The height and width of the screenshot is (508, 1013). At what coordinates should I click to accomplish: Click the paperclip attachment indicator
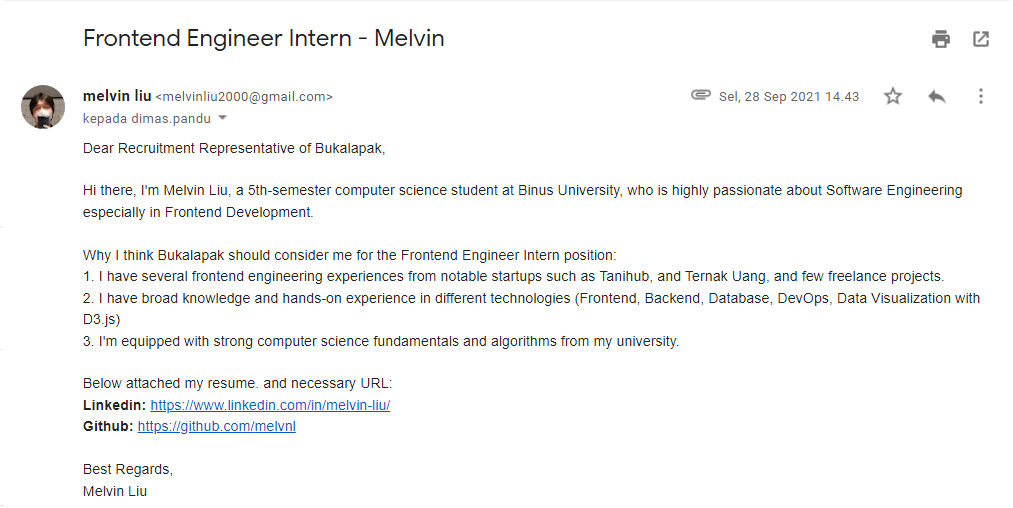[700, 95]
